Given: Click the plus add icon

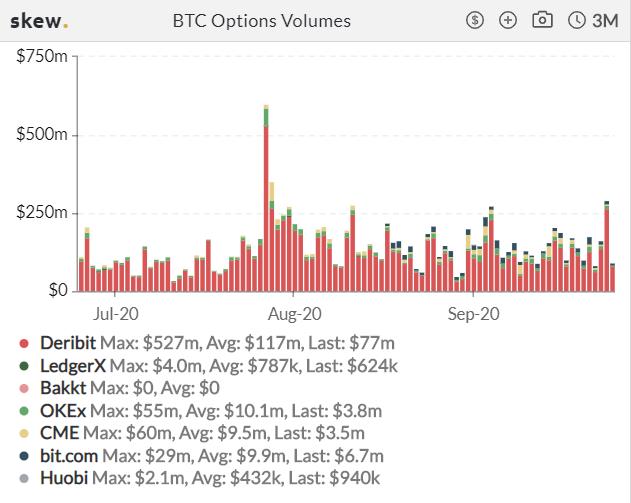Looking at the screenshot, I should coord(508,20).
